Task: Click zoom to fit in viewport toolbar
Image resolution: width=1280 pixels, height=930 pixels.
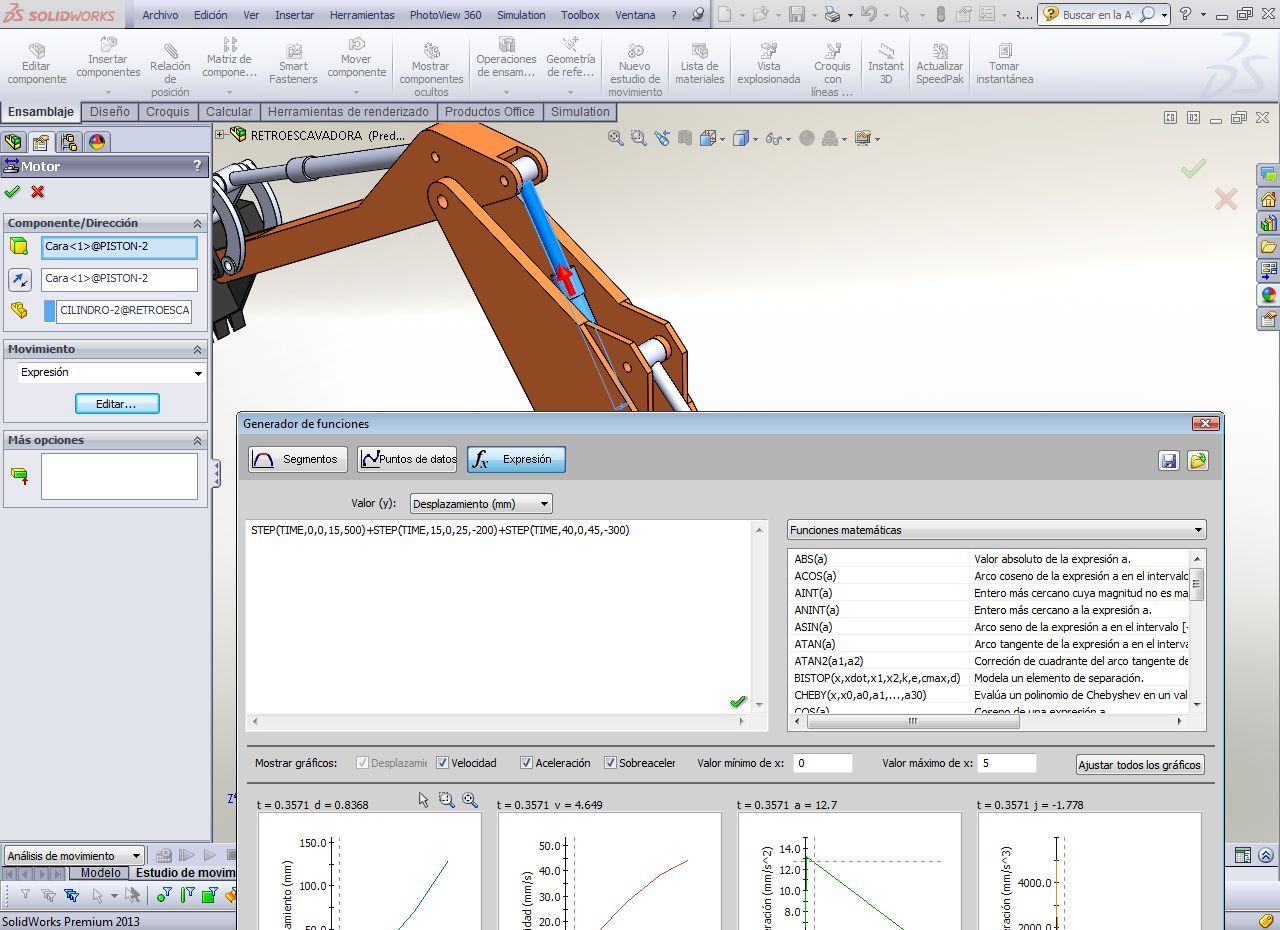Action: (616, 138)
